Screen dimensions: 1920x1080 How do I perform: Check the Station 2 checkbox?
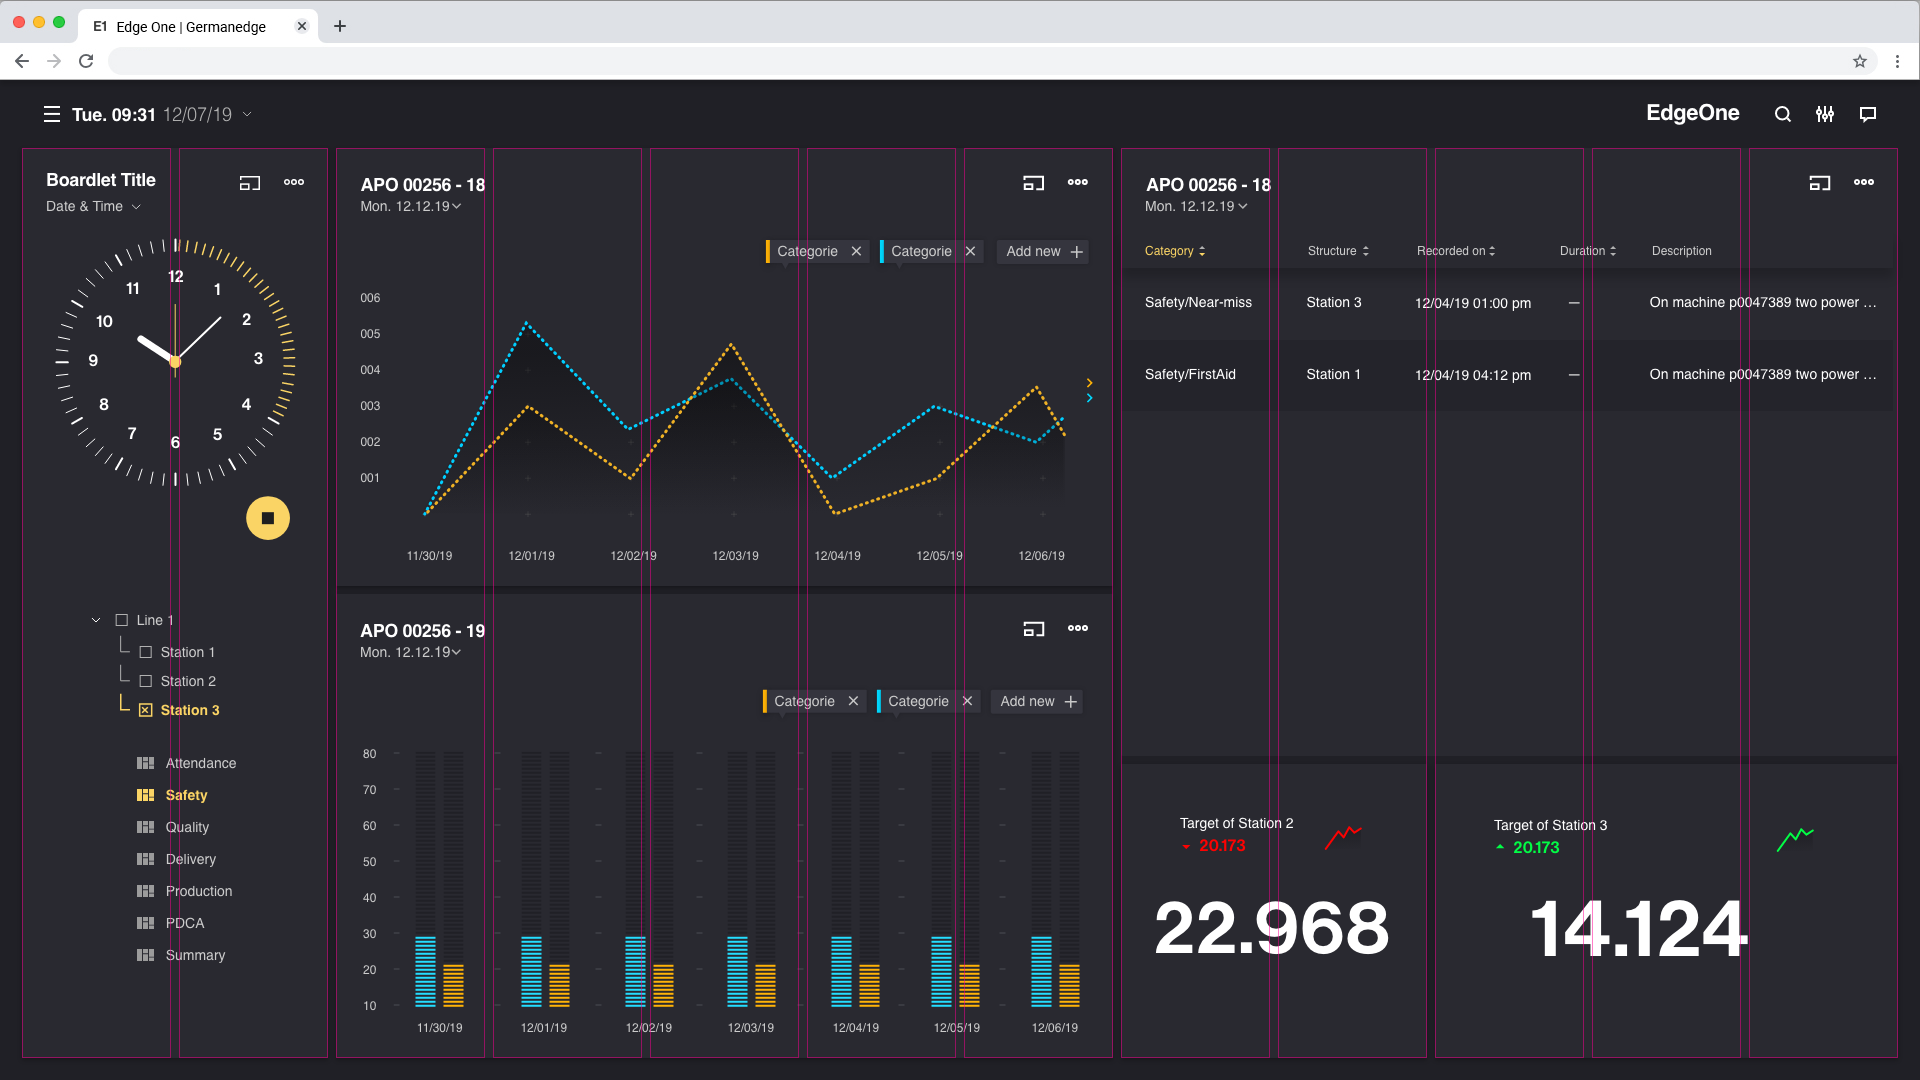pos(146,681)
